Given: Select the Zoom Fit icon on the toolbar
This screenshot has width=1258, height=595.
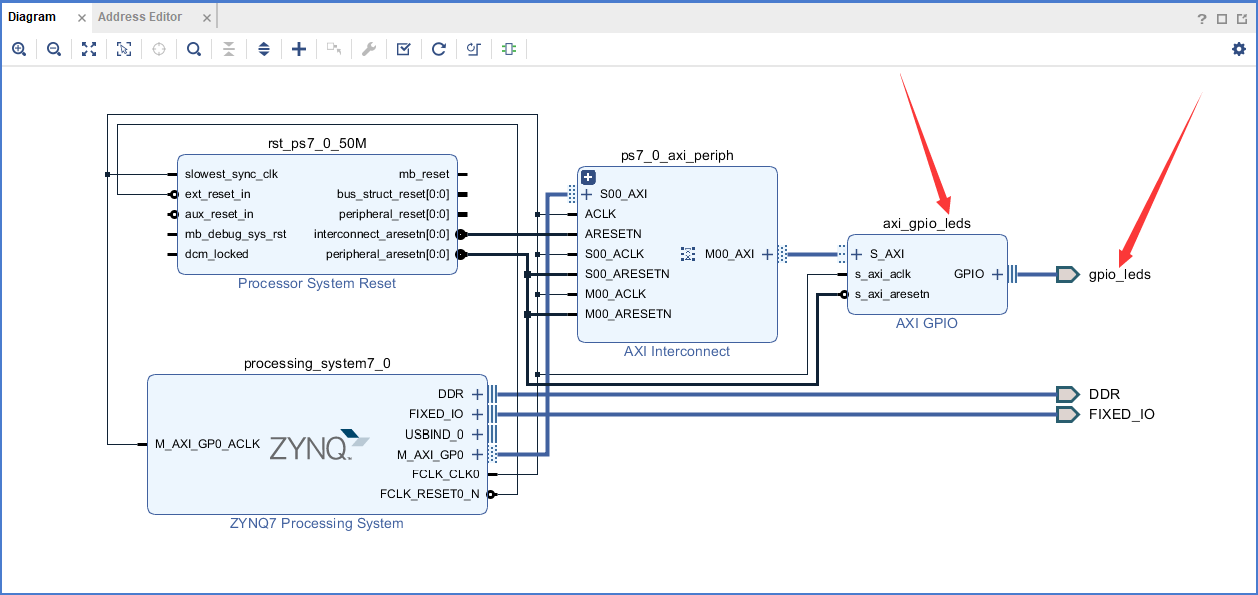Looking at the screenshot, I should click(x=89, y=49).
